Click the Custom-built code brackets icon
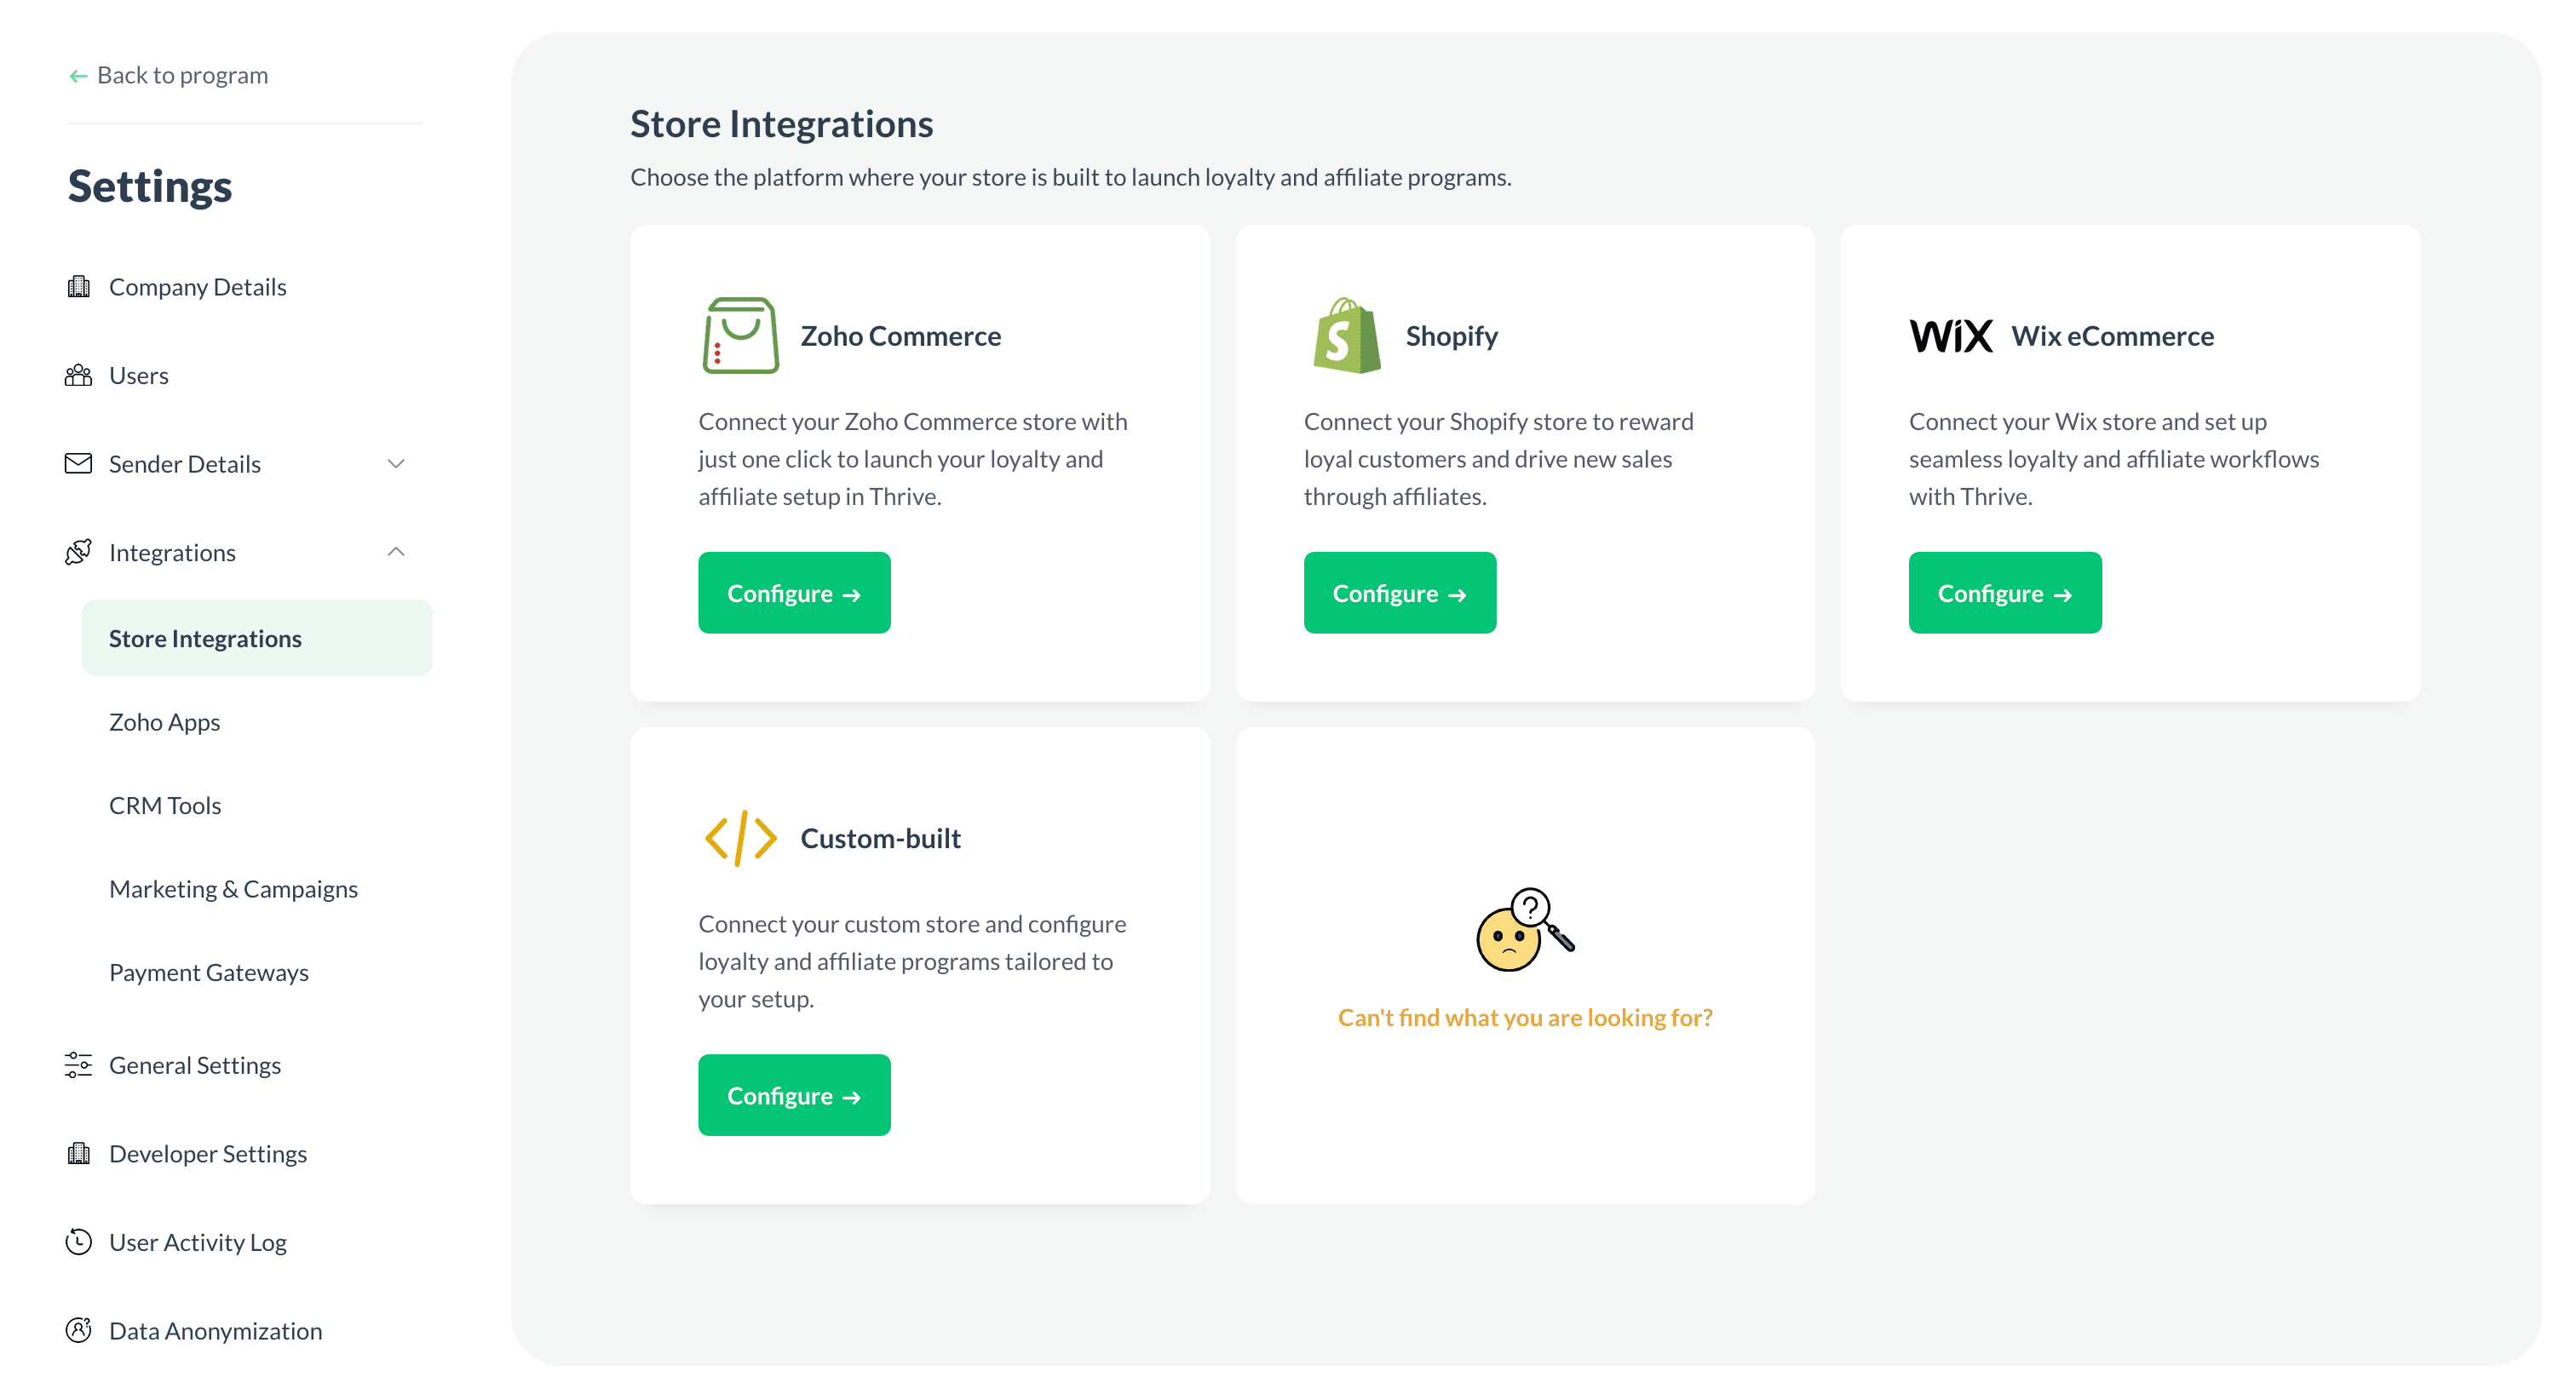Screen dimensions: 2576x1400 point(740,838)
